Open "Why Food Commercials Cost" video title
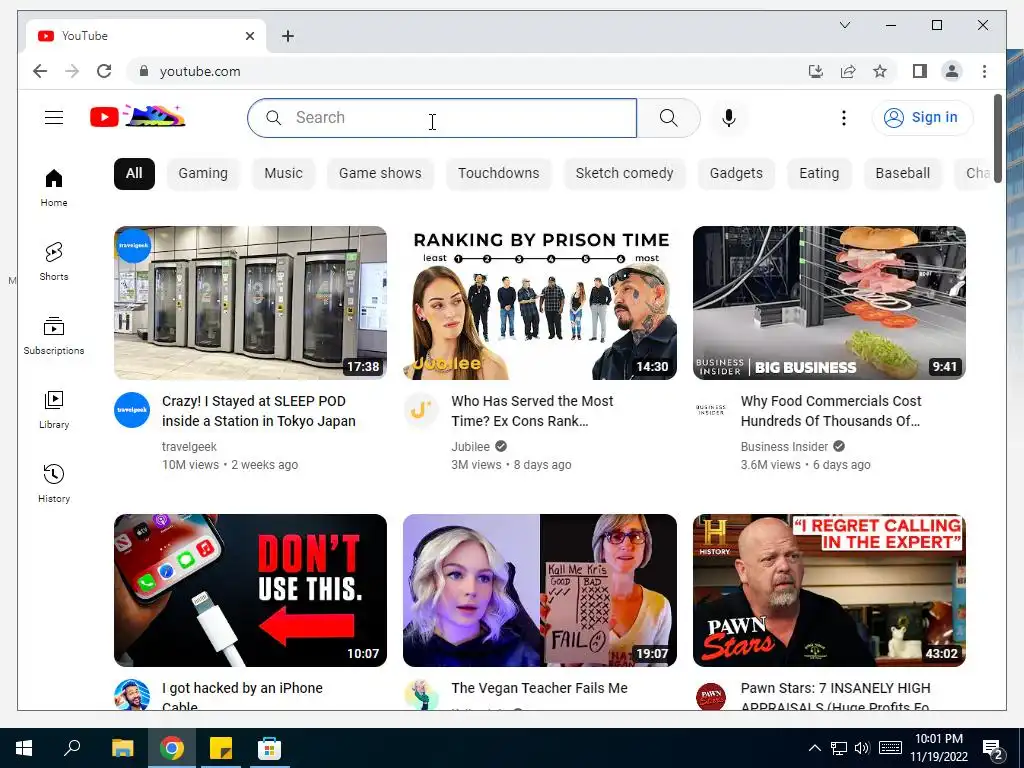The width and height of the screenshot is (1024, 768). (x=831, y=411)
